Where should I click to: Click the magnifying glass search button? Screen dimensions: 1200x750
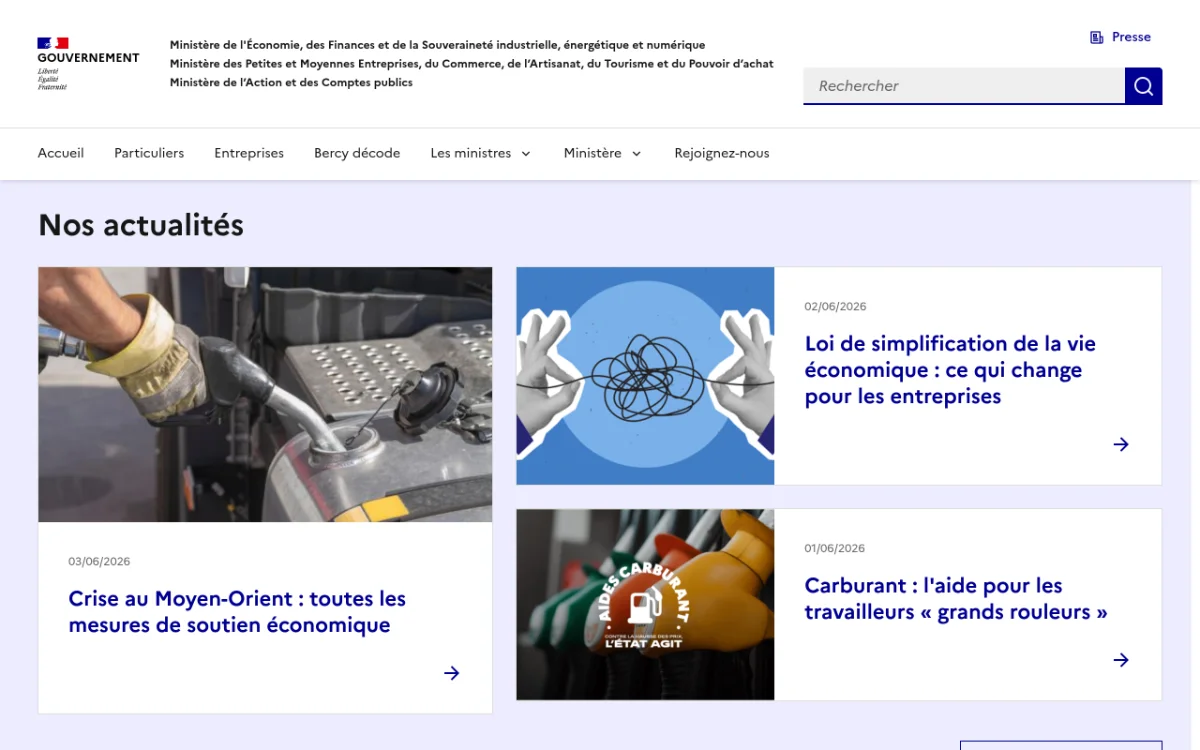tap(1143, 86)
